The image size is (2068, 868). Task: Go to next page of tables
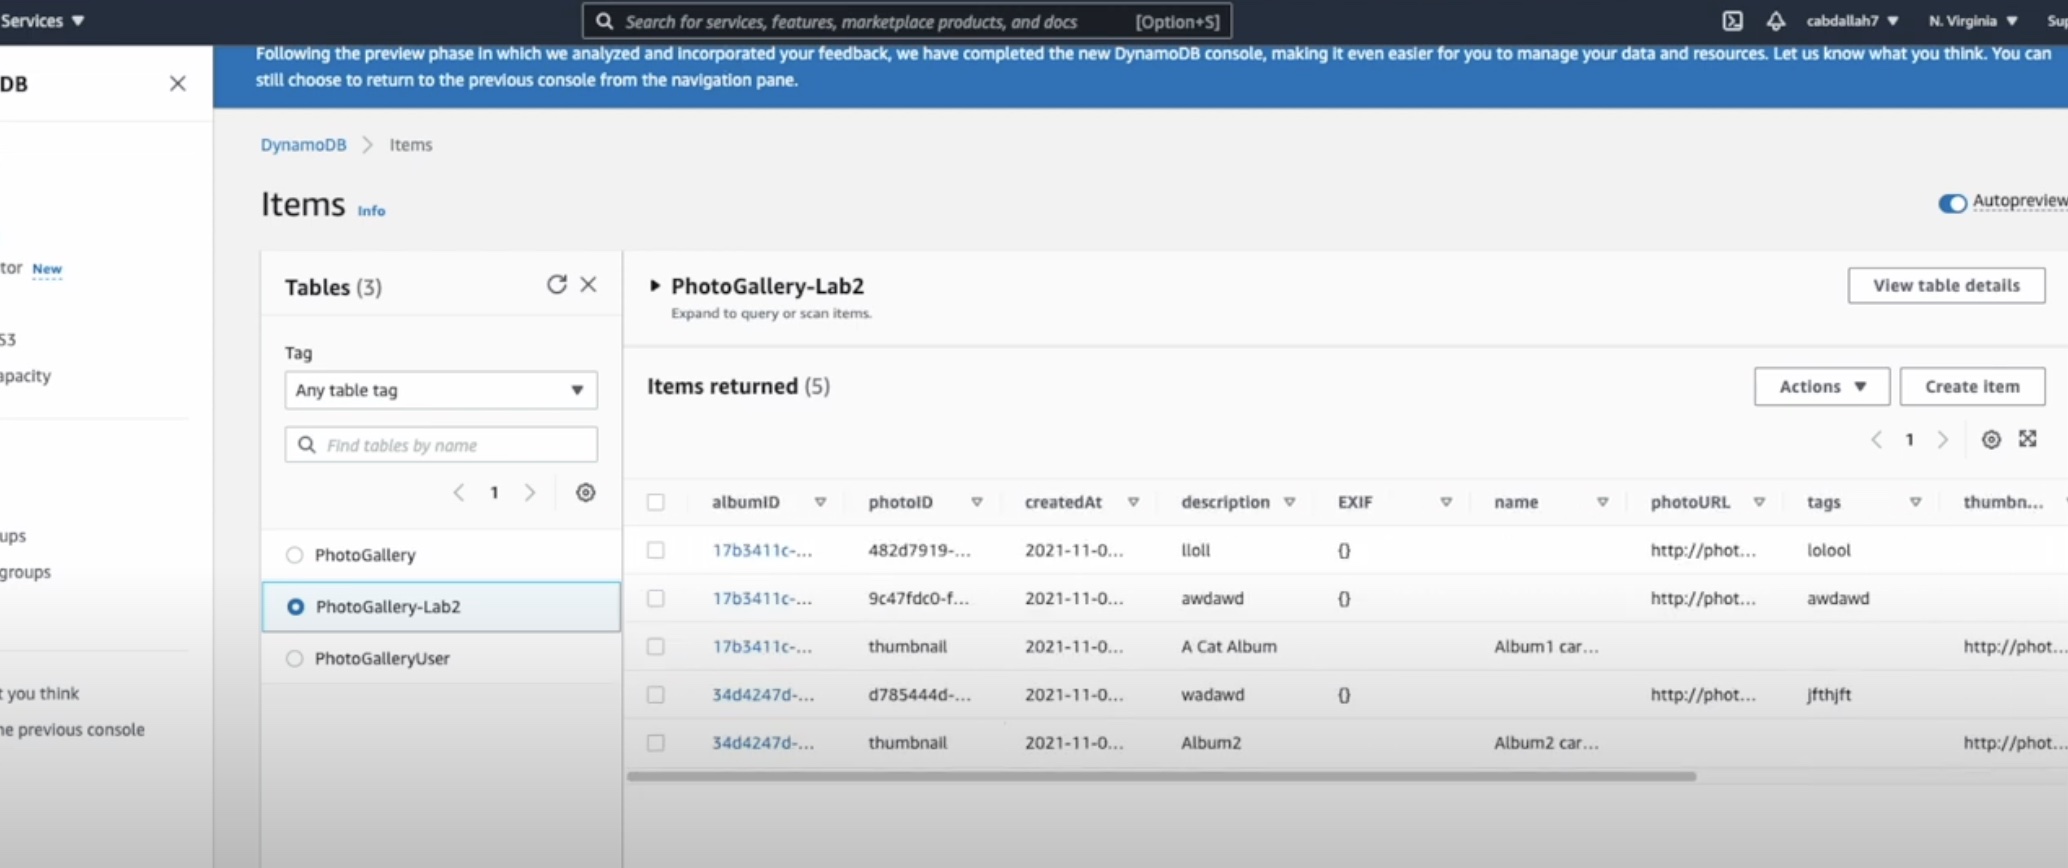pos(530,493)
